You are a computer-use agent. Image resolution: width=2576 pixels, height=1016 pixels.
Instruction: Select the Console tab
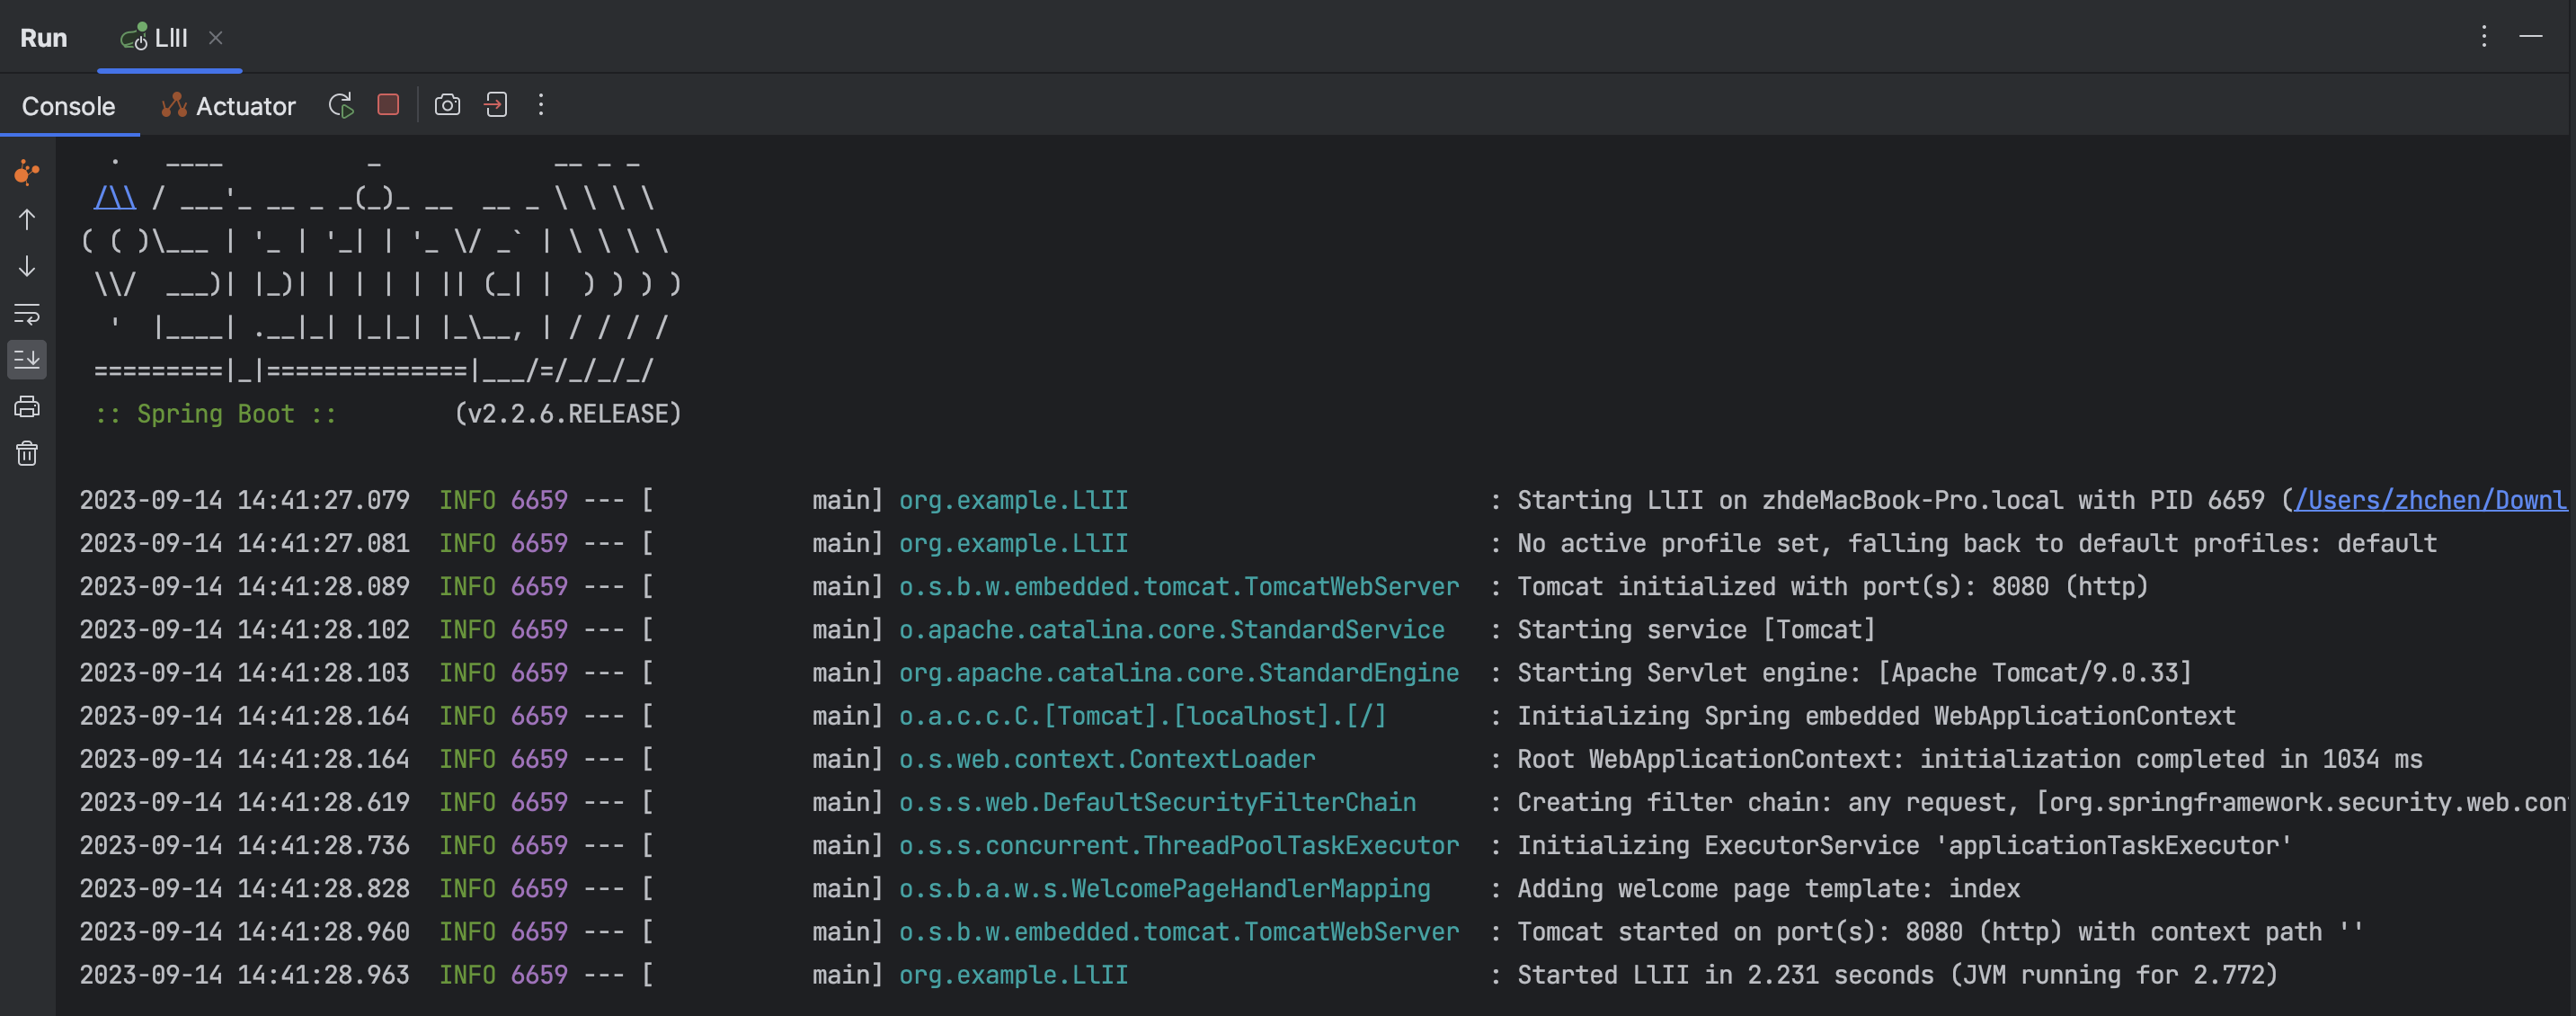tap(68, 106)
